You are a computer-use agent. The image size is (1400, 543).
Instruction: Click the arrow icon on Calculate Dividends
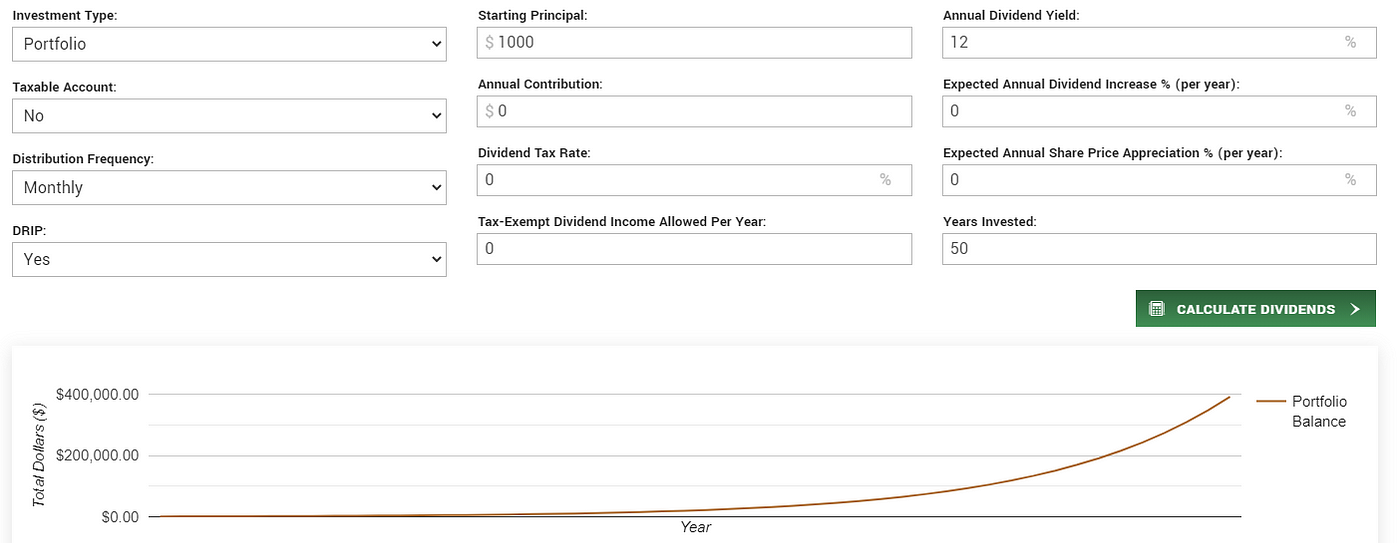click(1355, 309)
